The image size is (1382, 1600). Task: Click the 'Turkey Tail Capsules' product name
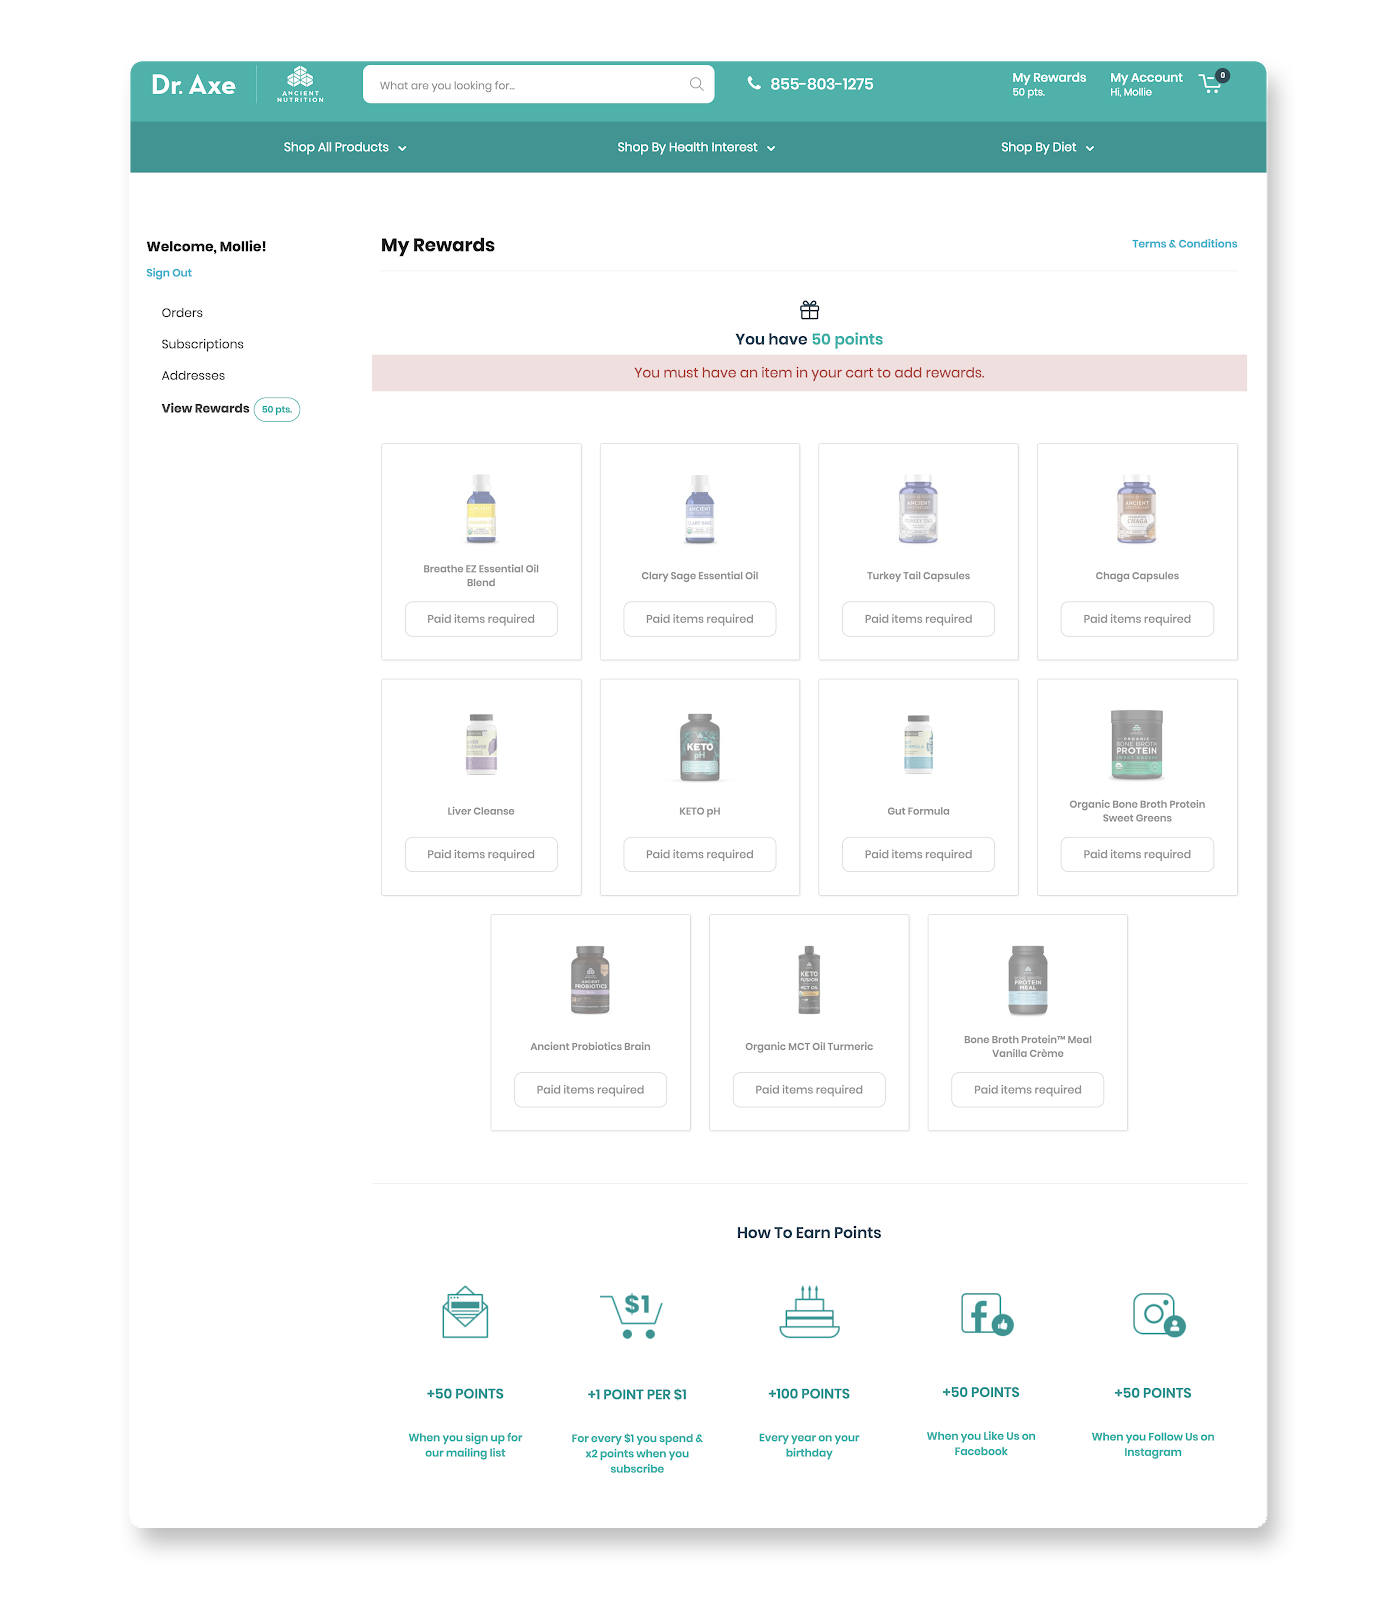(x=918, y=576)
